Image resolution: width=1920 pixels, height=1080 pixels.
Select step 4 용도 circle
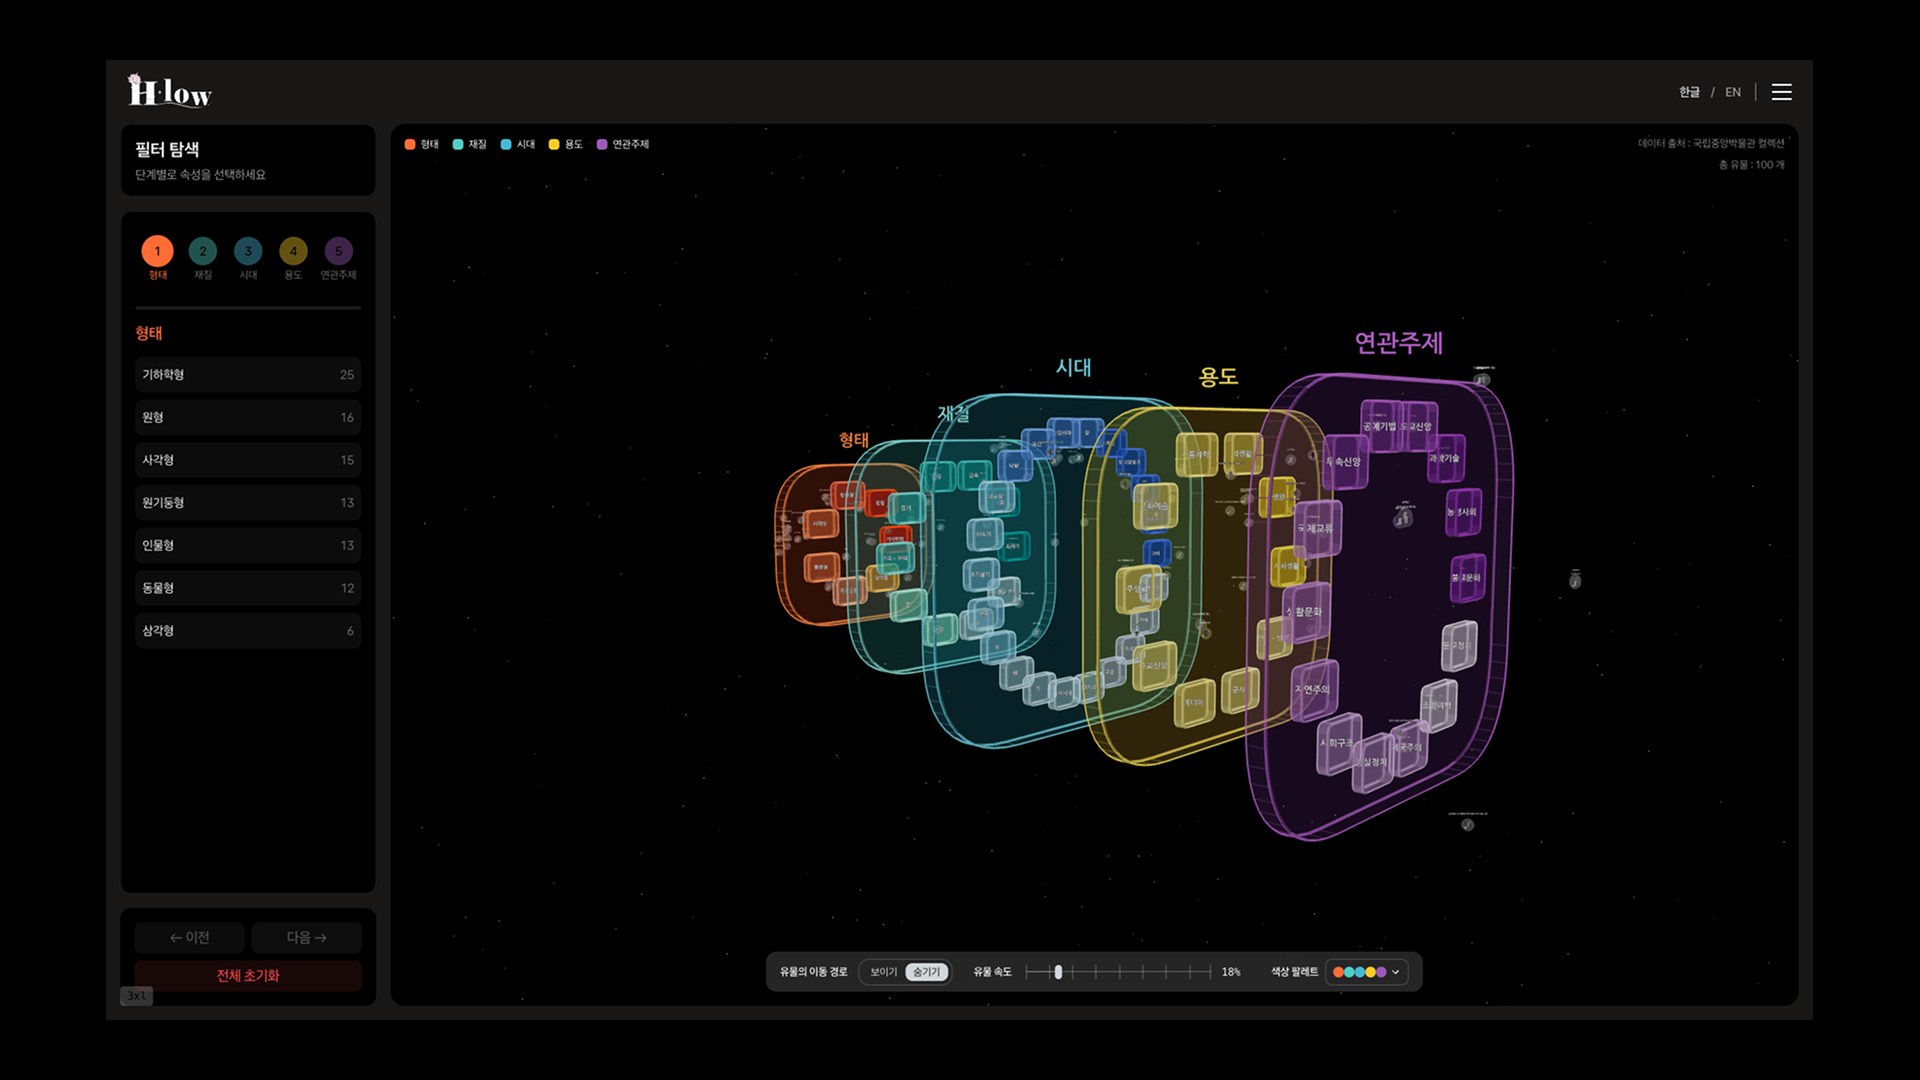click(x=293, y=251)
